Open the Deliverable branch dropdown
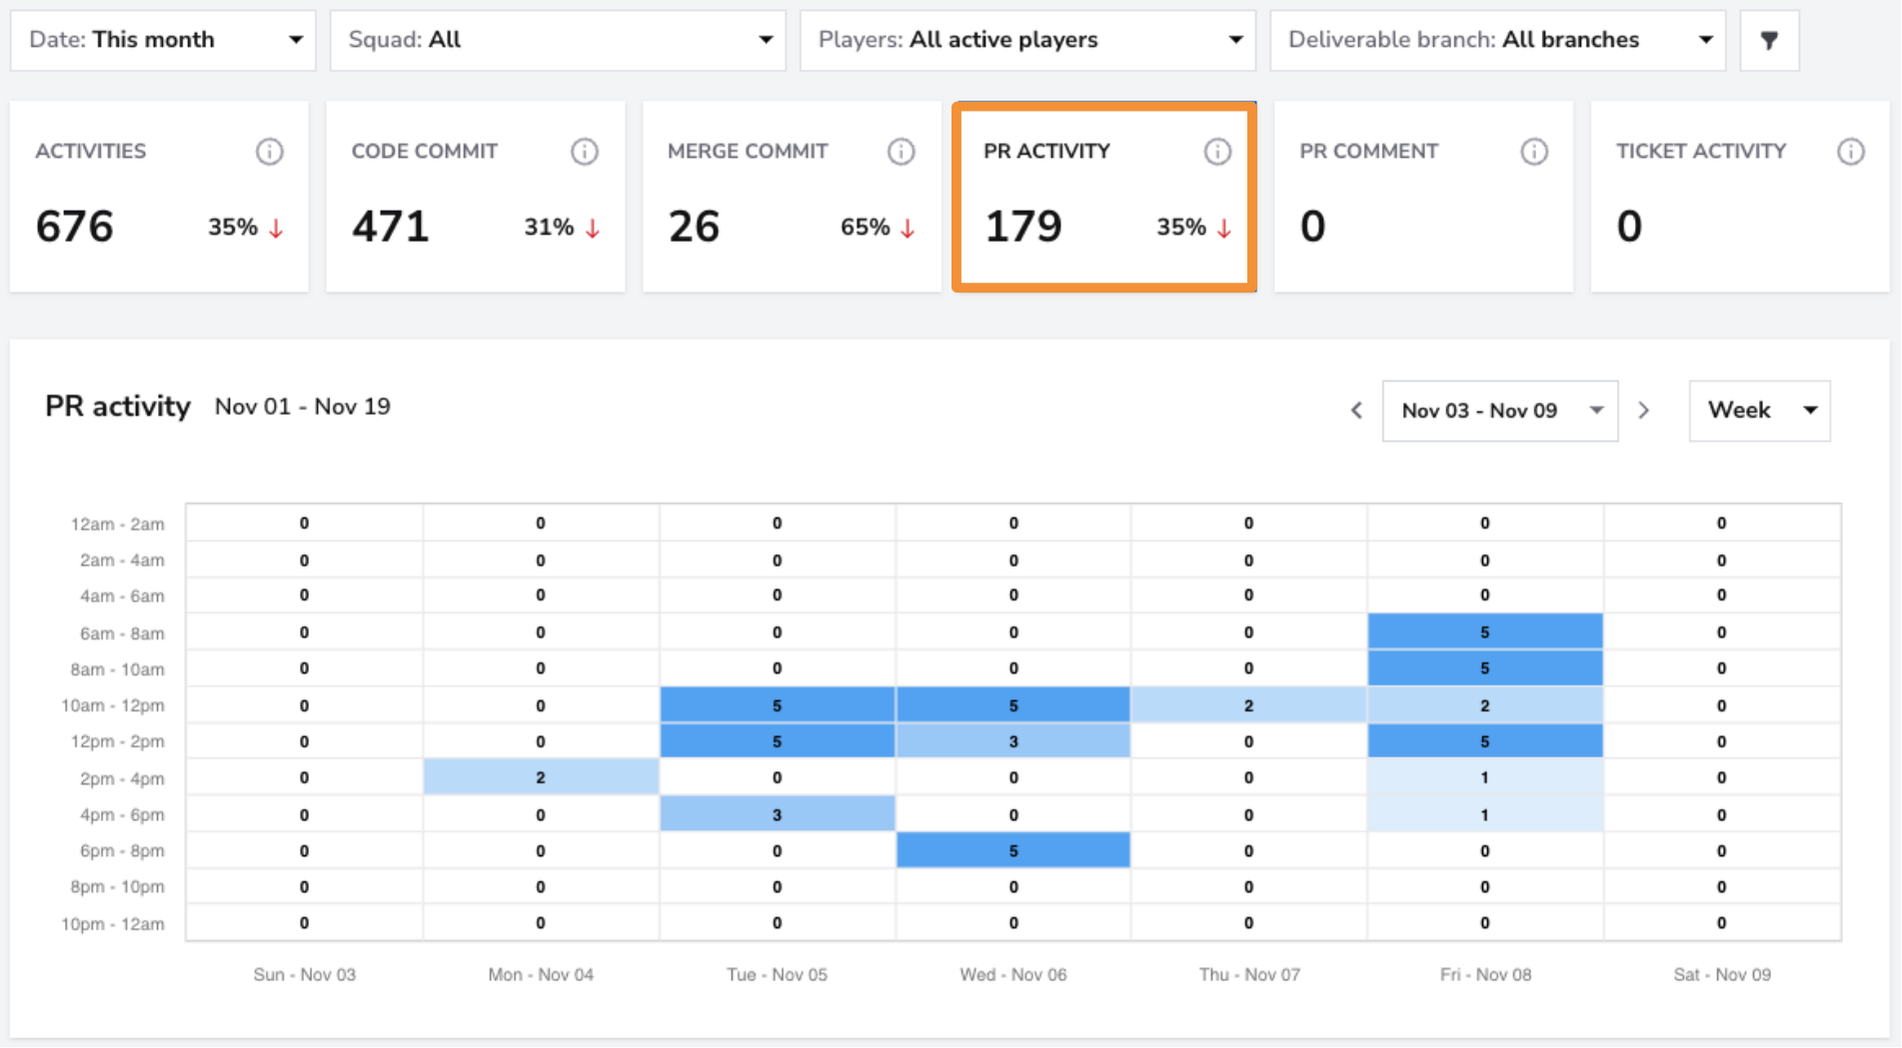Image resolution: width=1902 pixels, height=1048 pixels. pos(1497,40)
